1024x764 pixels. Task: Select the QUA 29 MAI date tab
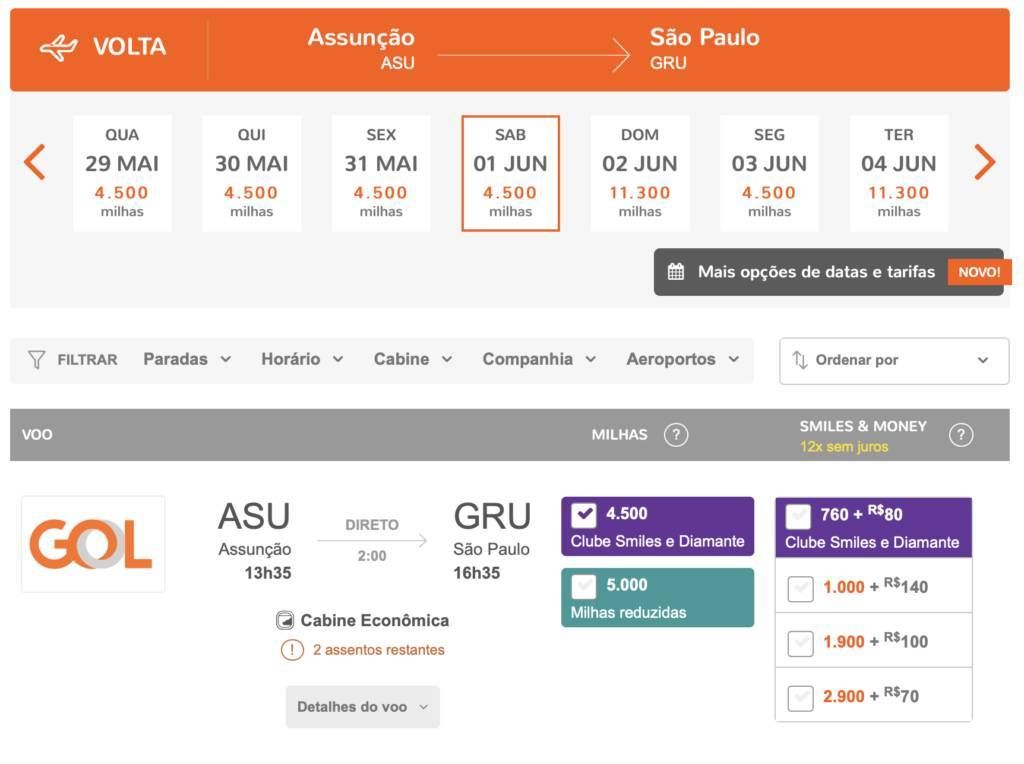click(122, 173)
